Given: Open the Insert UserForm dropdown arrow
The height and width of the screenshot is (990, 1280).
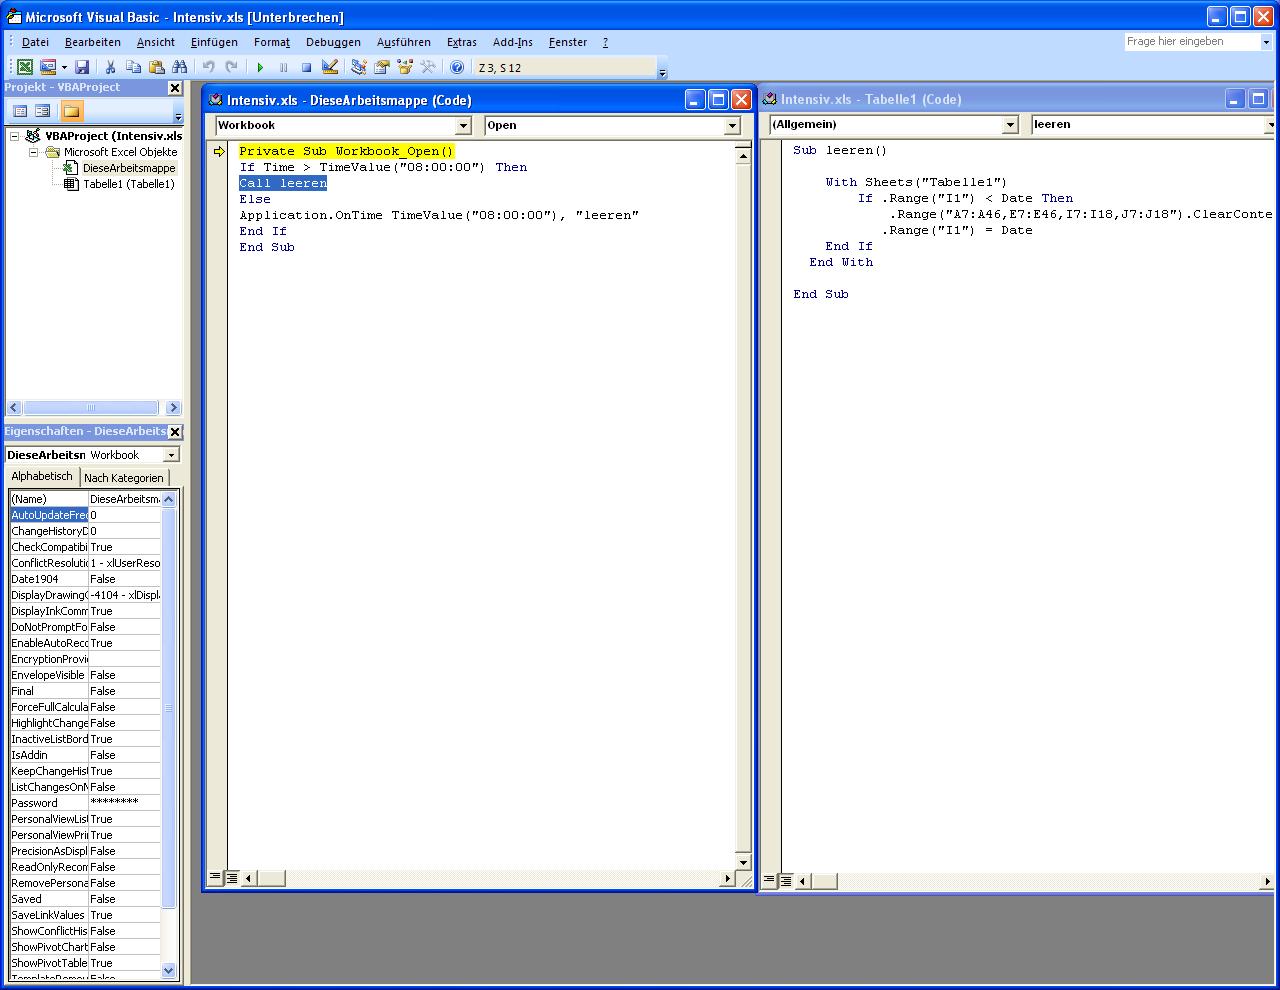Looking at the screenshot, I should 64,67.
